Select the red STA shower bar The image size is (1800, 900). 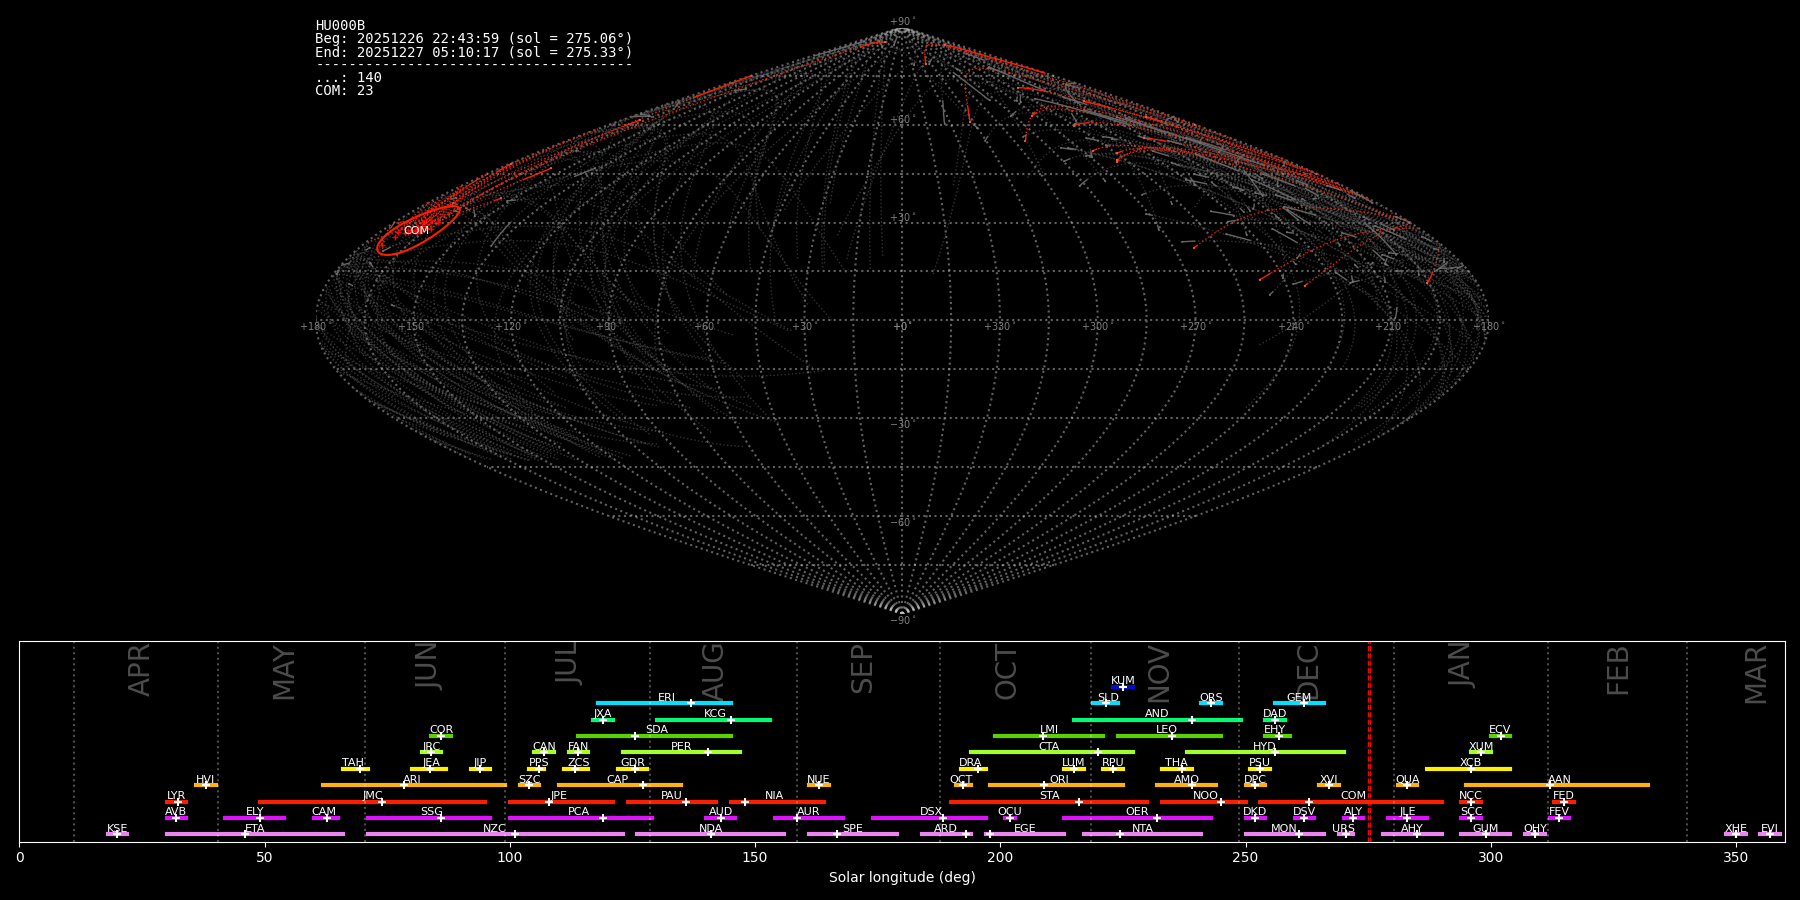(x=1049, y=802)
